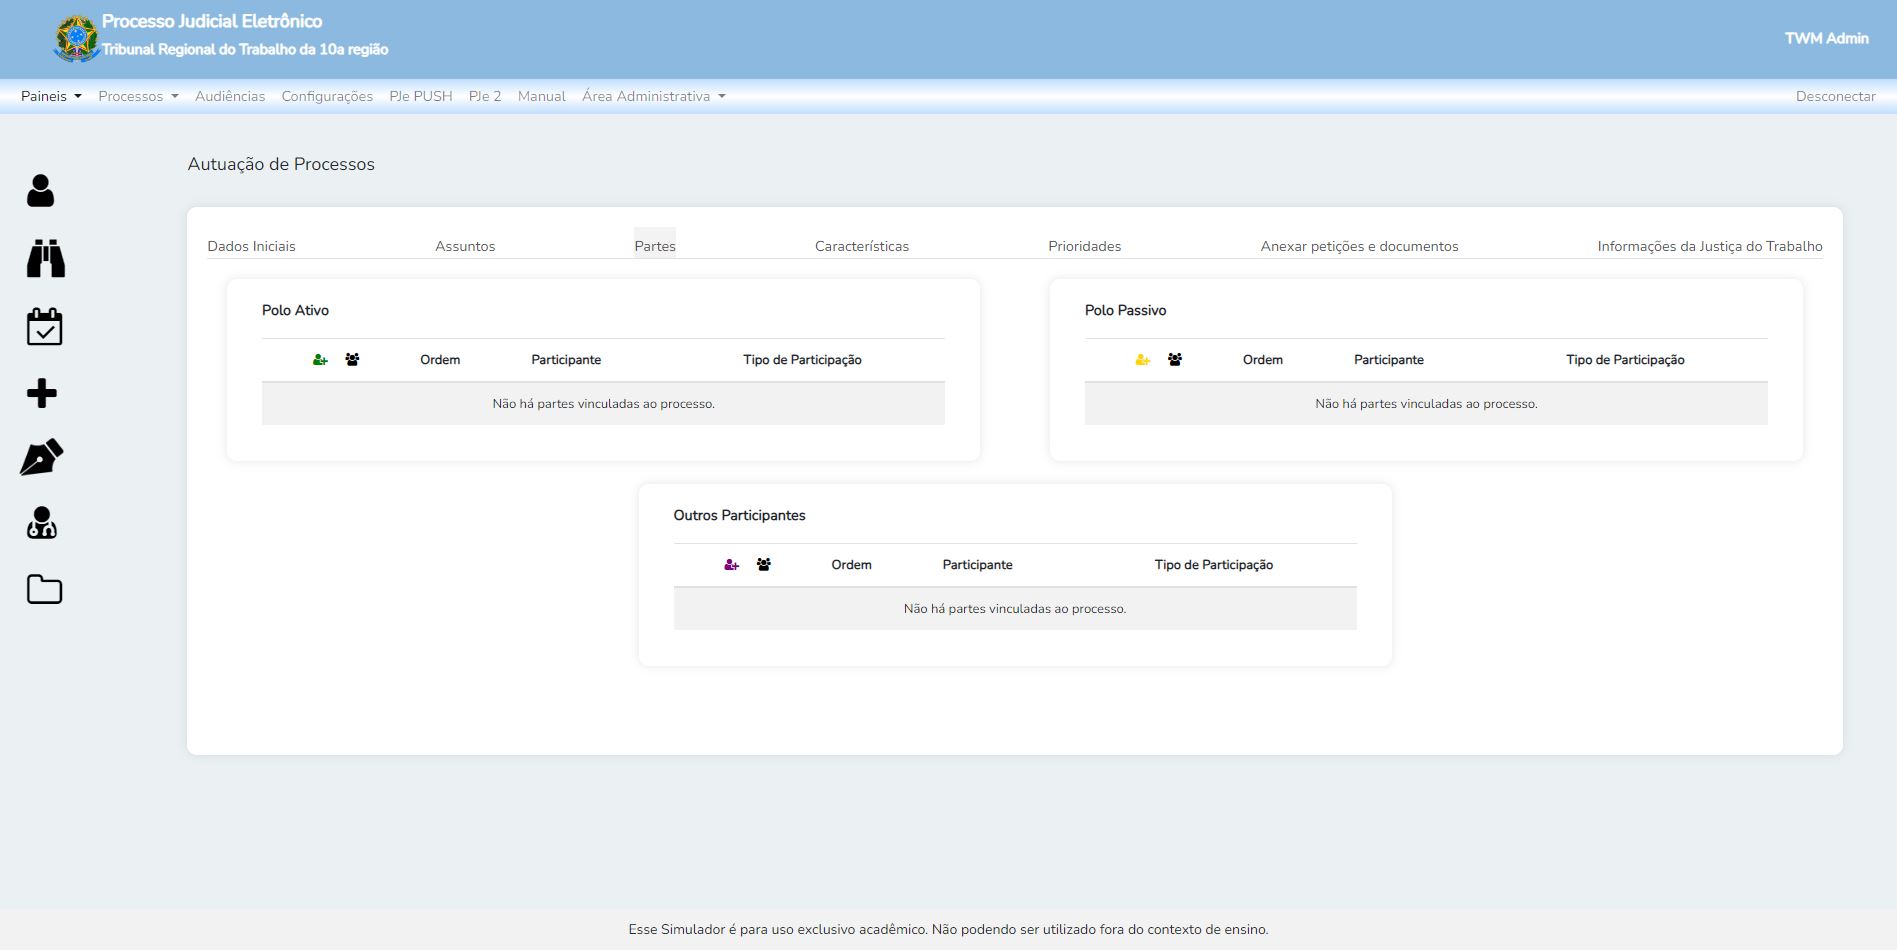Open Anexar petições e documentos tab
Image resolution: width=1897 pixels, height=950 pixels.
point(1360,246)
